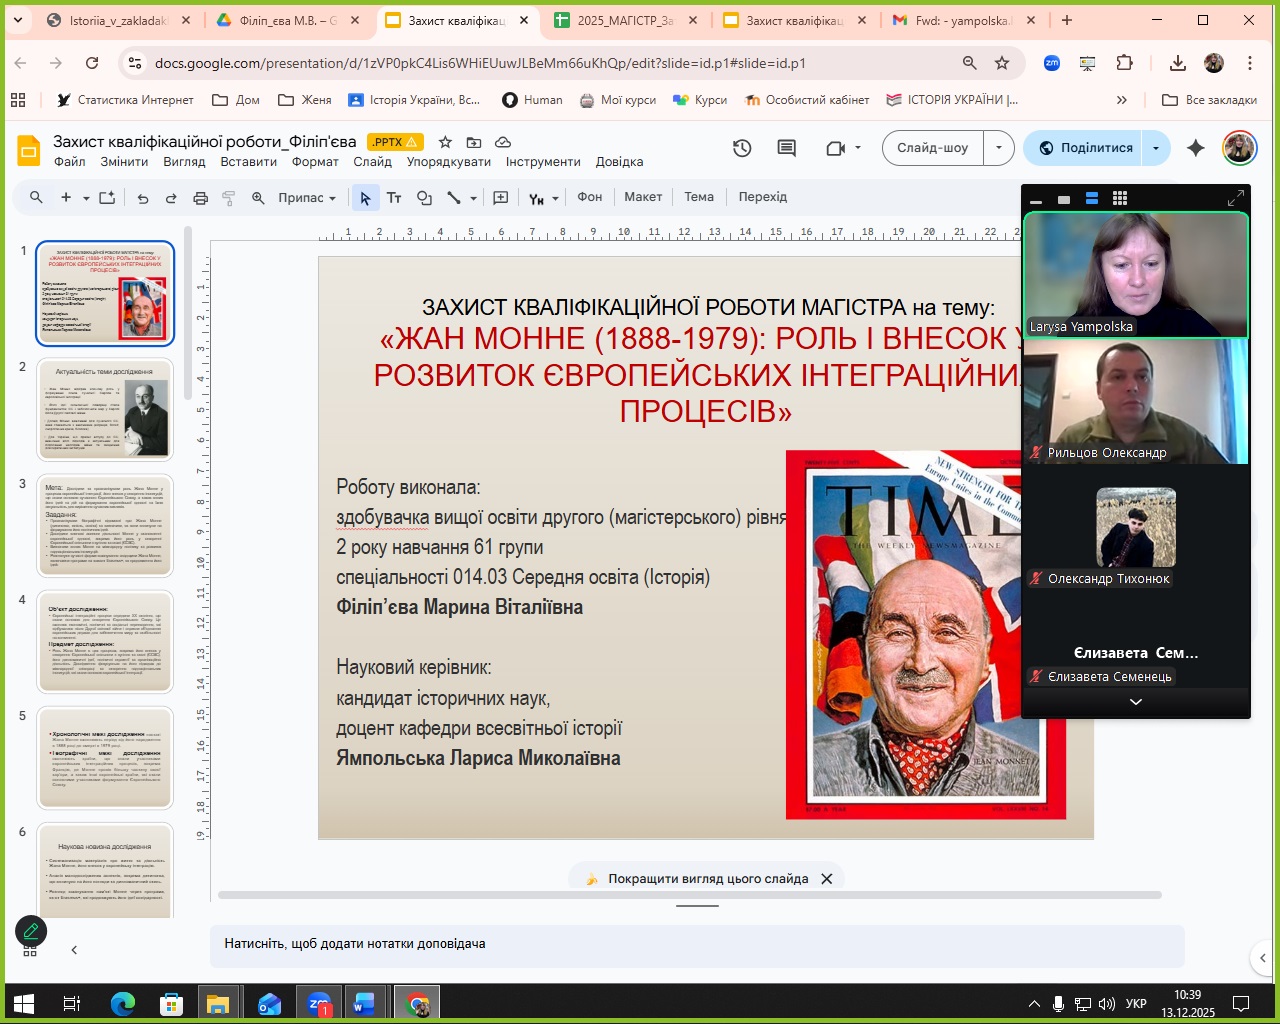Open the comments panel icon
Viewport: 1280px width, 1024px height.
(787, 148)
